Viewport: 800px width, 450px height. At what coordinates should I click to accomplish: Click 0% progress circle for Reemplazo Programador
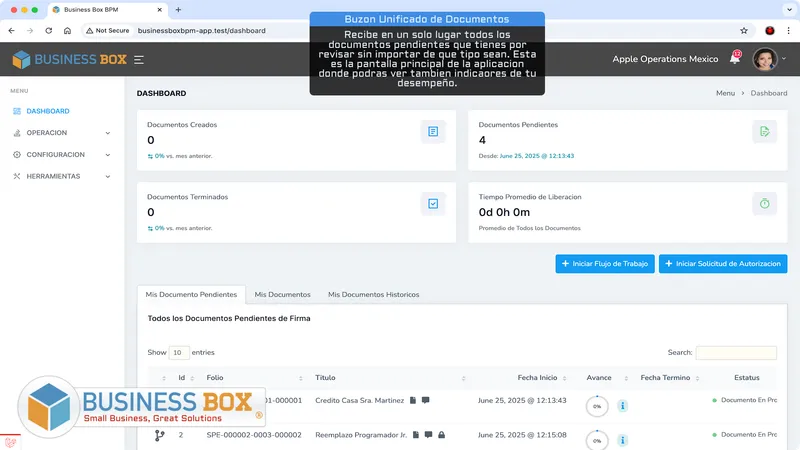pos(597,440)
